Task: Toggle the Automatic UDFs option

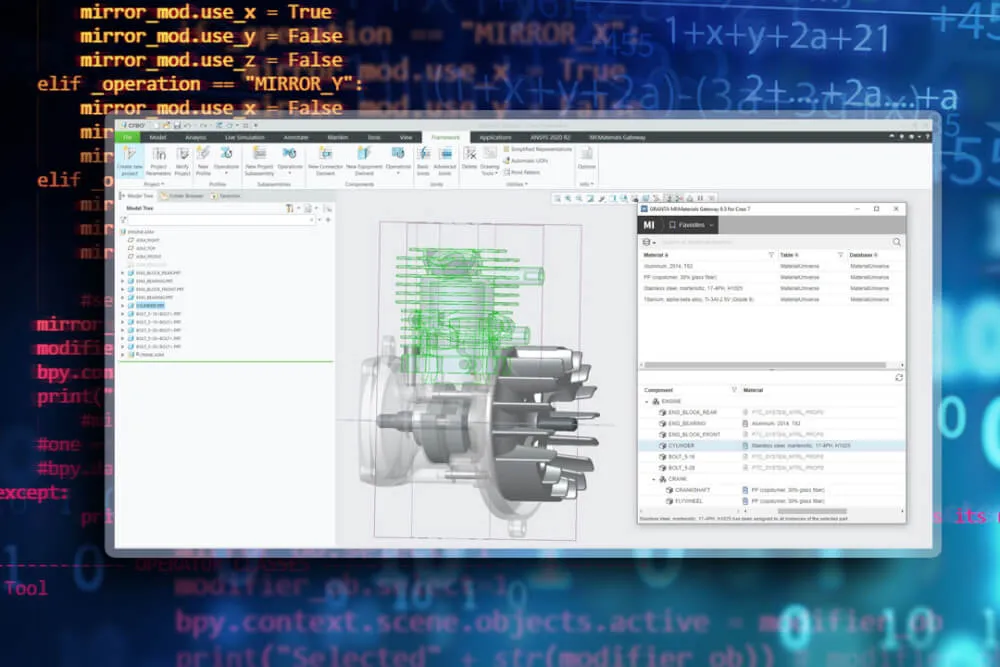Action: [505, 160]
